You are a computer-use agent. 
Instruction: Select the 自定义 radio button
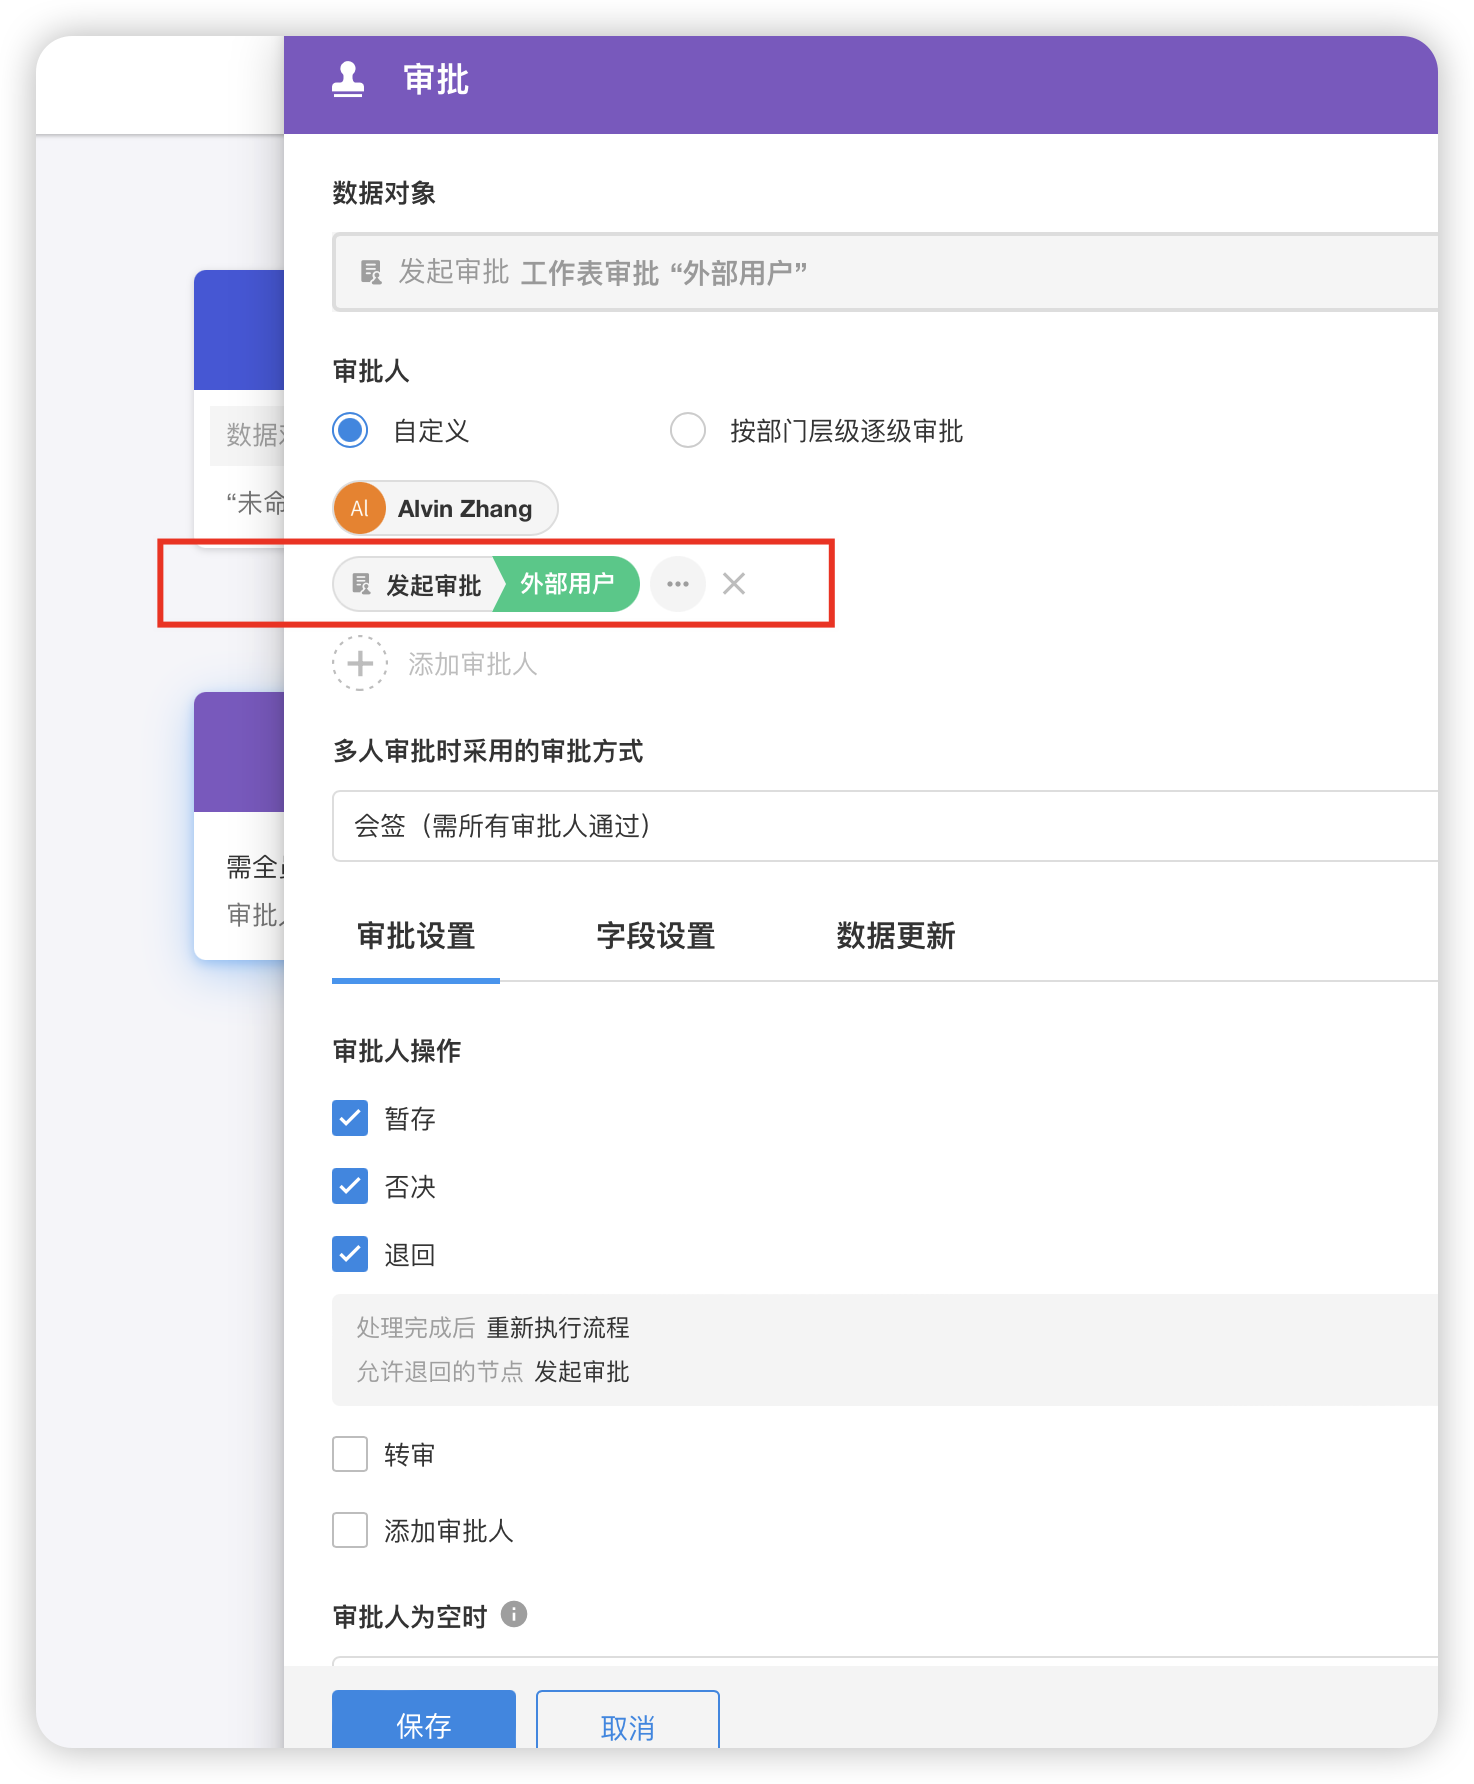(x=350, y=431)
